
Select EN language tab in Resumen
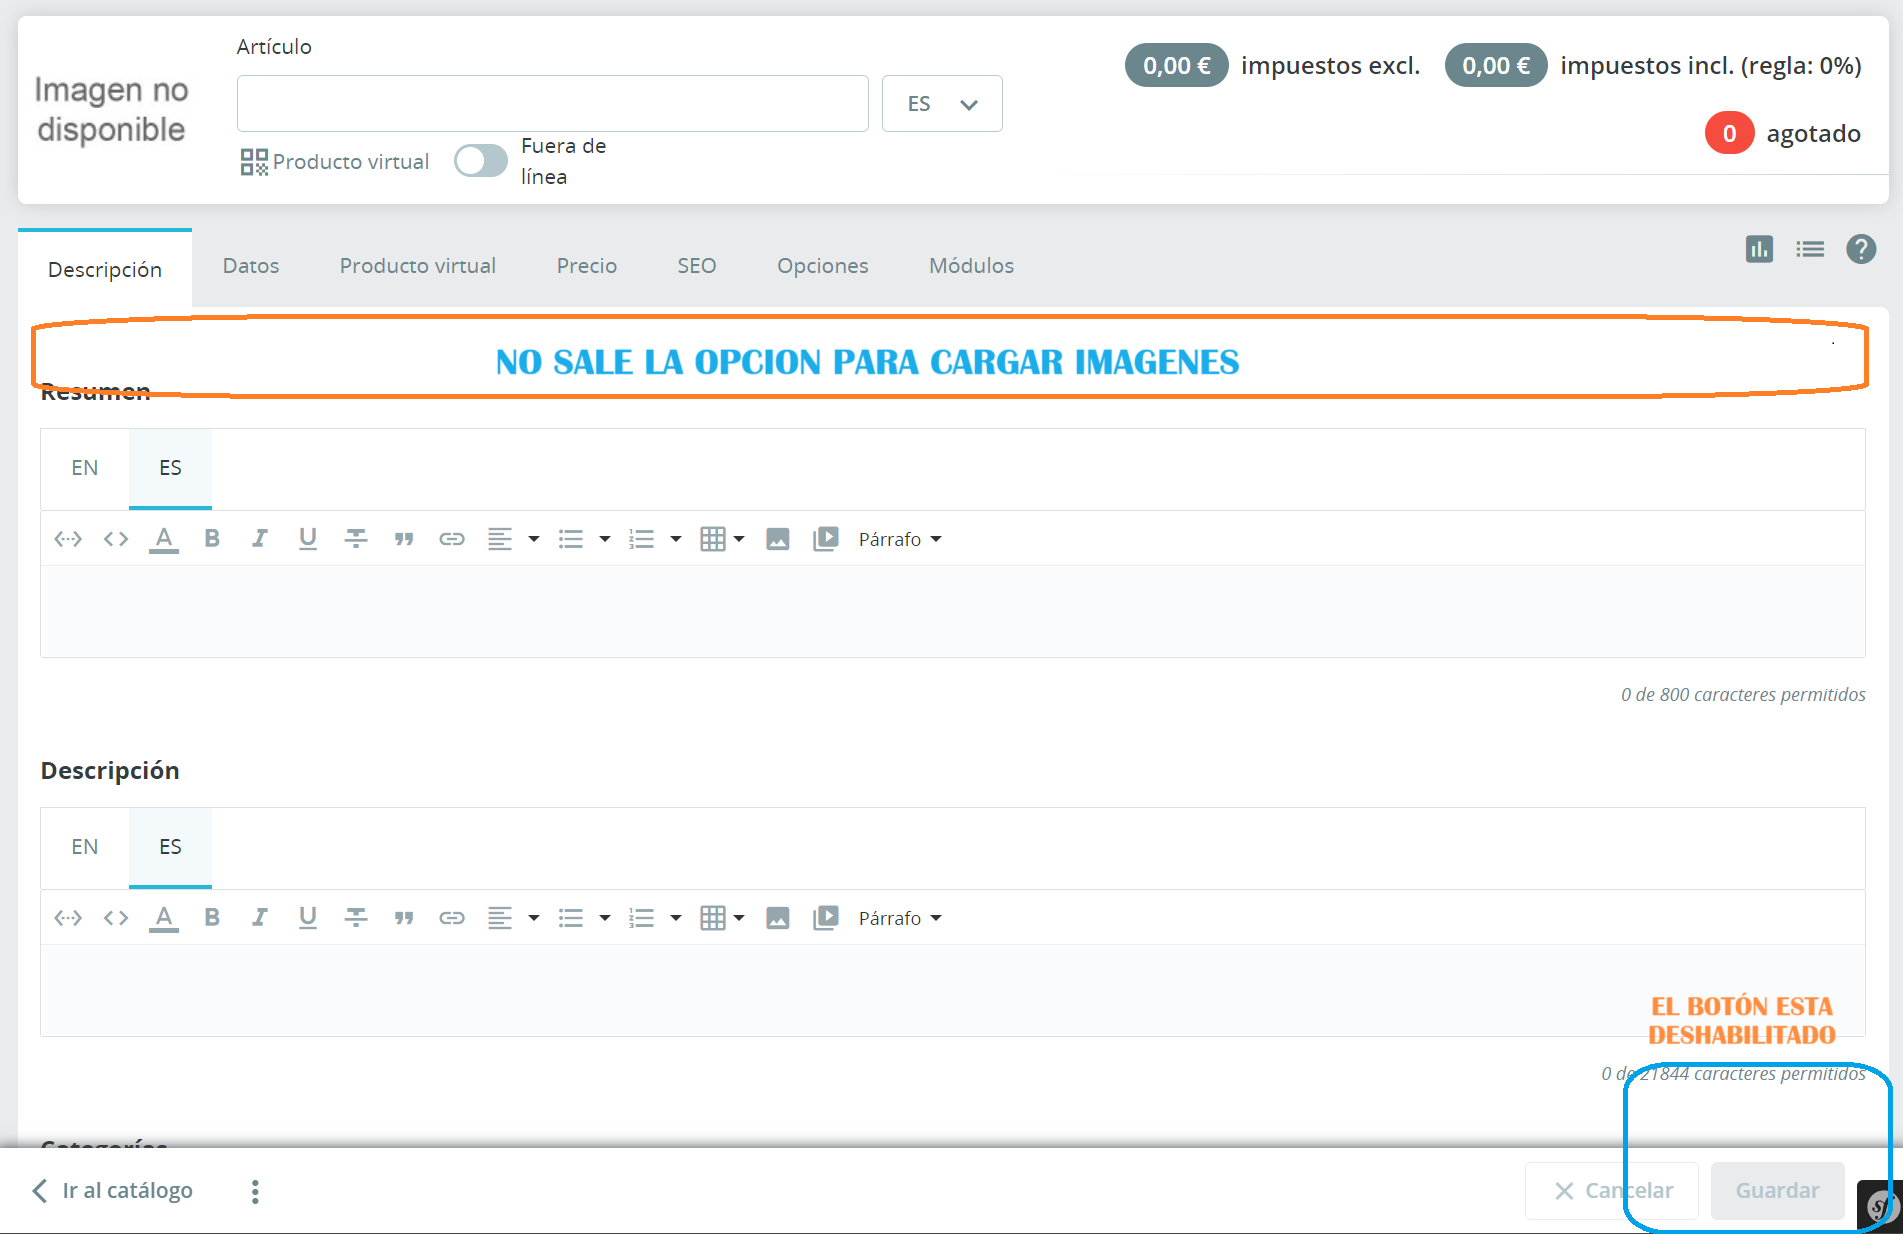click(x=85, y=468)
